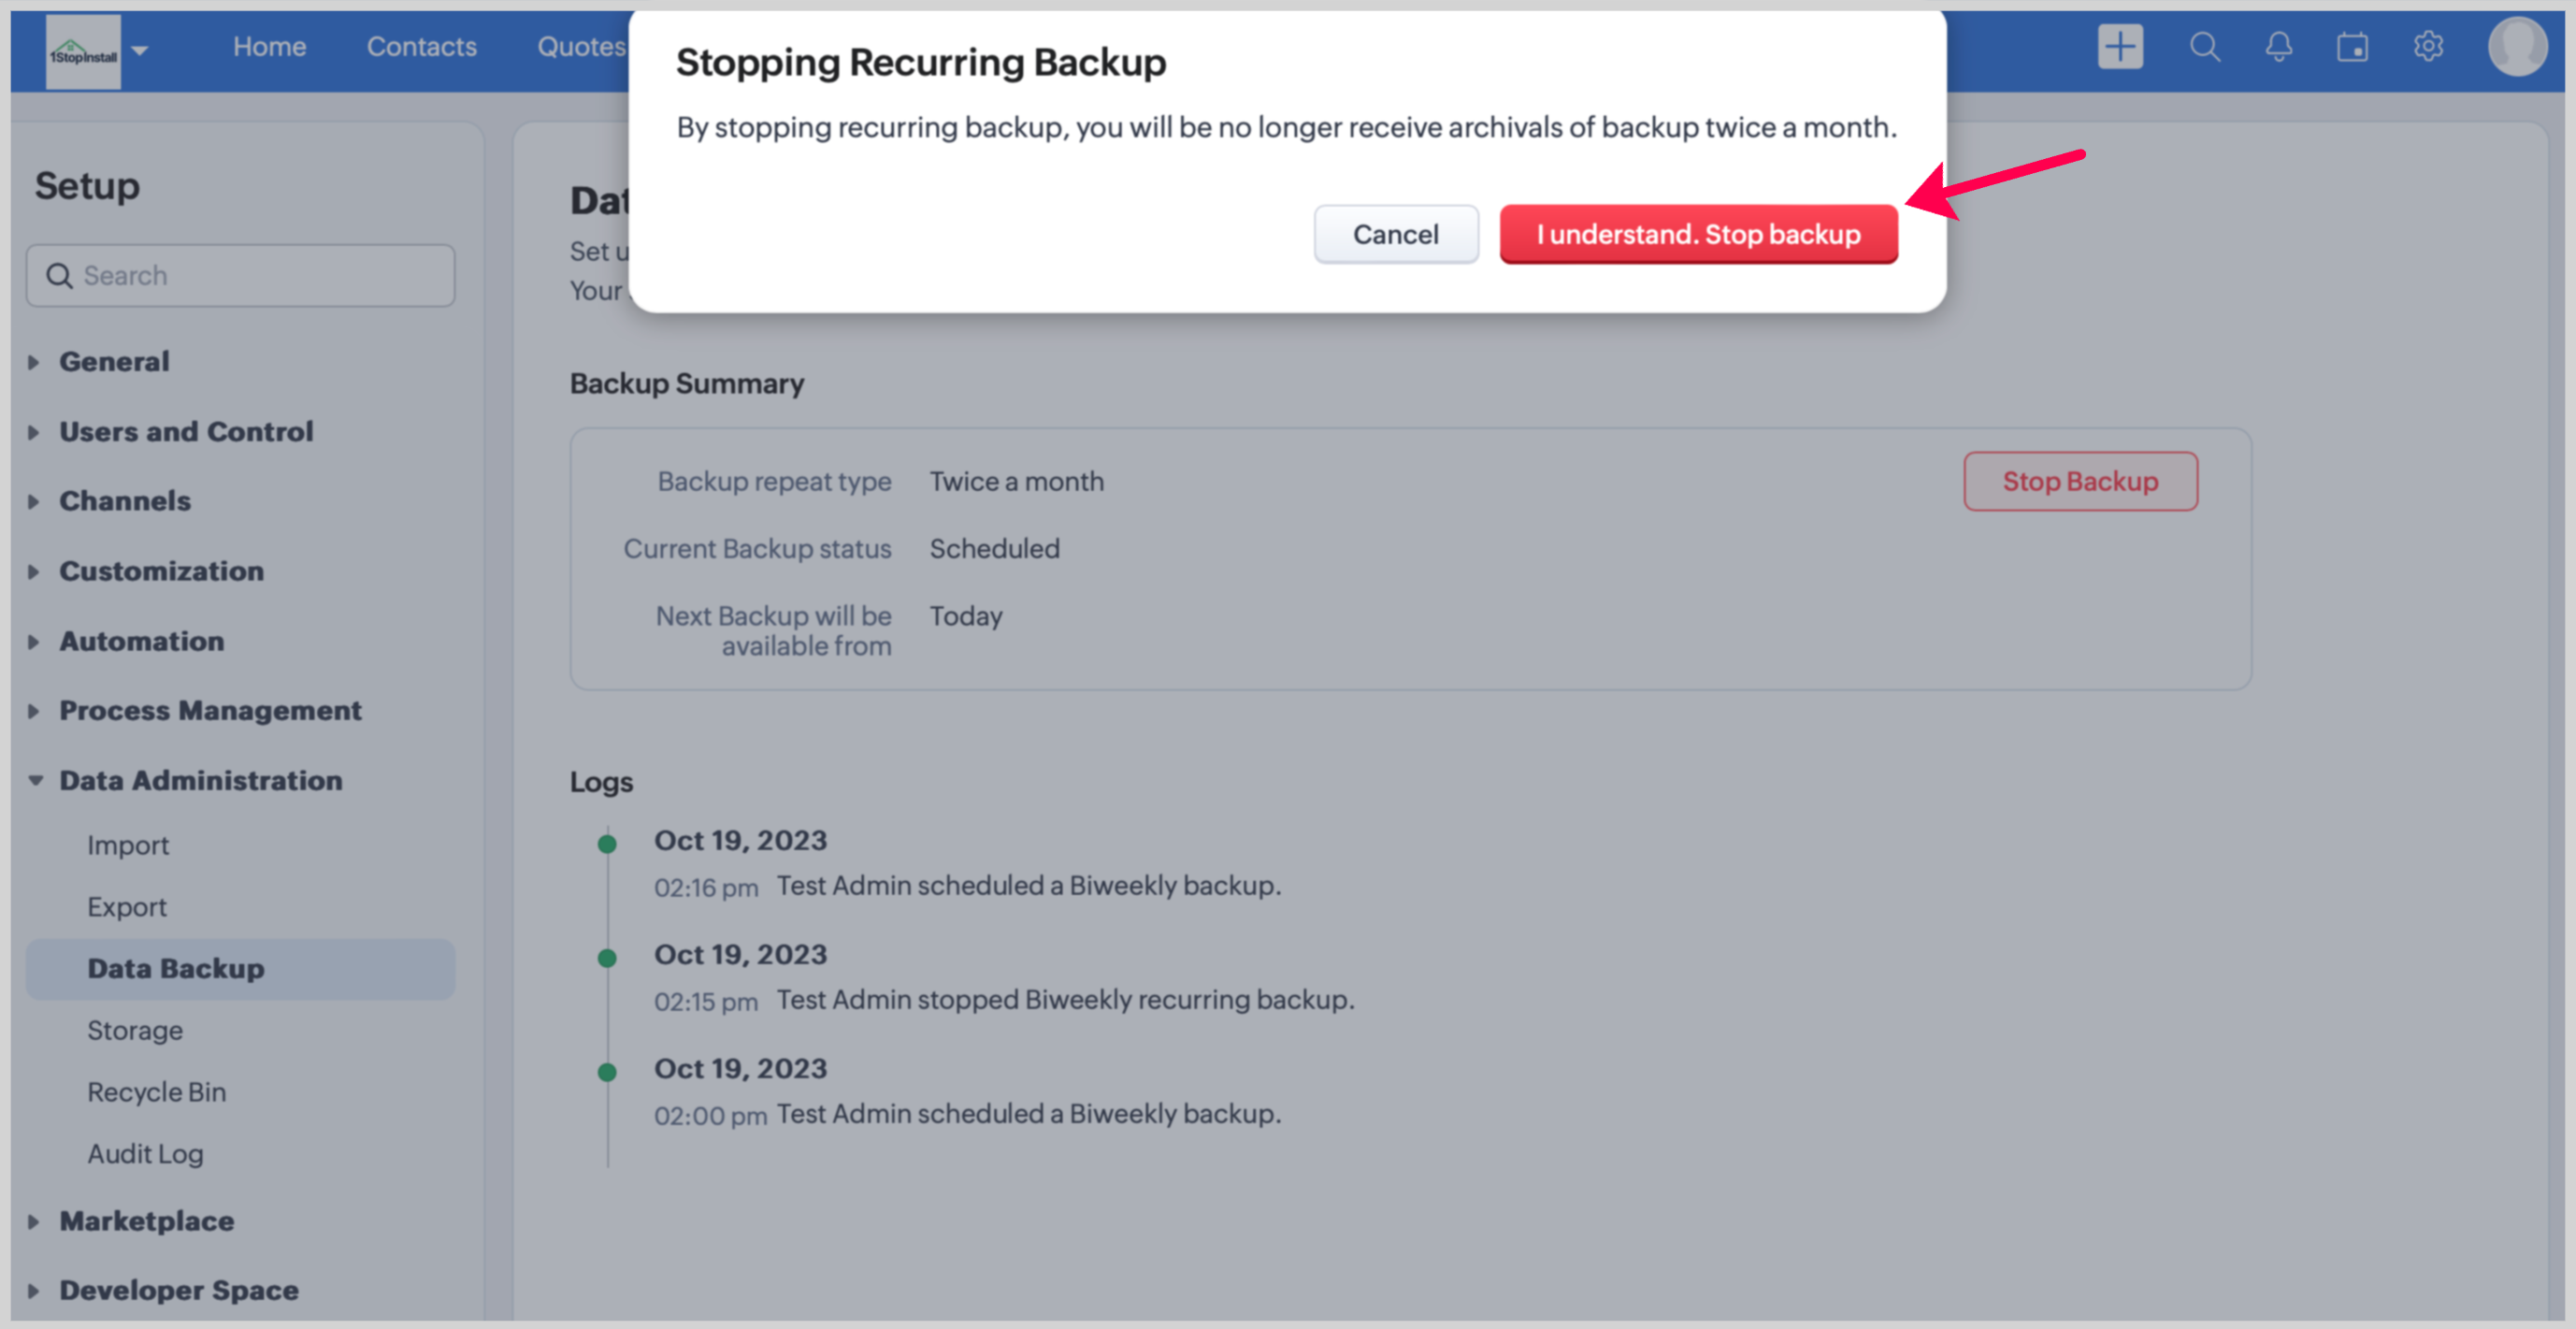
Task: Collapse the Data Administration section
Action: coord(200,780)
